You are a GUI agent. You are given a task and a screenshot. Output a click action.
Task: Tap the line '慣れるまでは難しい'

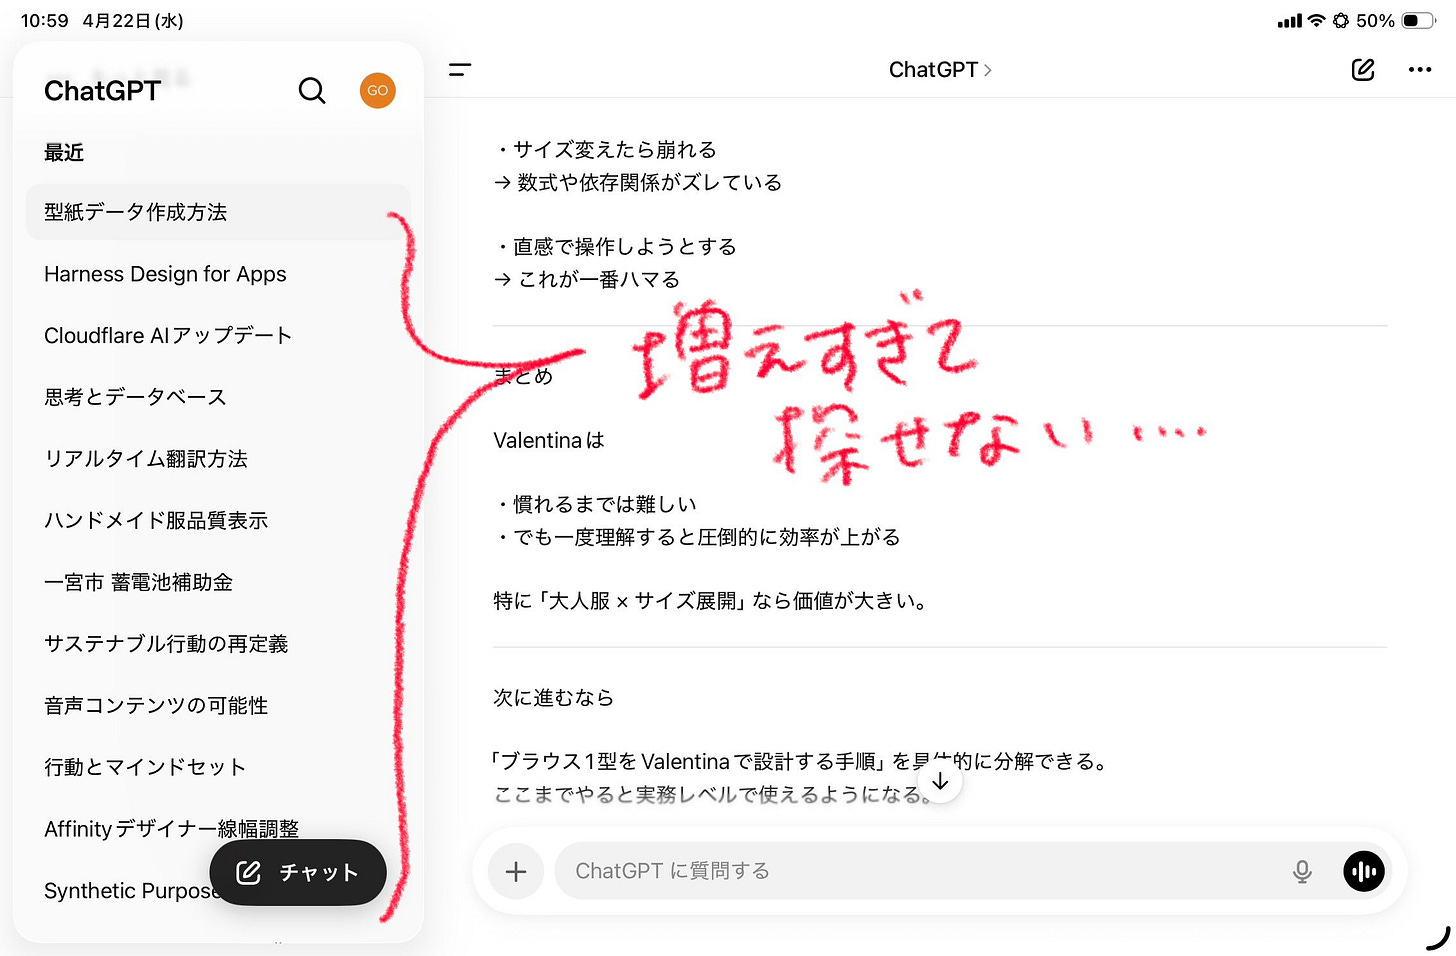pyautogui.click(x=596, y=505)
